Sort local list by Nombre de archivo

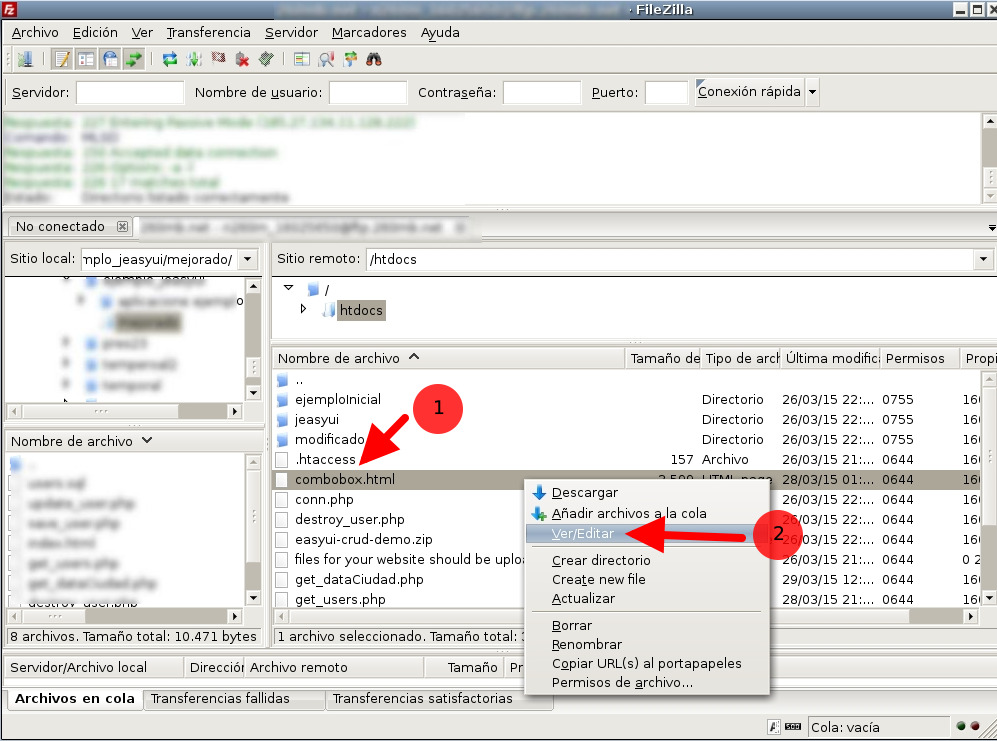(134, 441)
